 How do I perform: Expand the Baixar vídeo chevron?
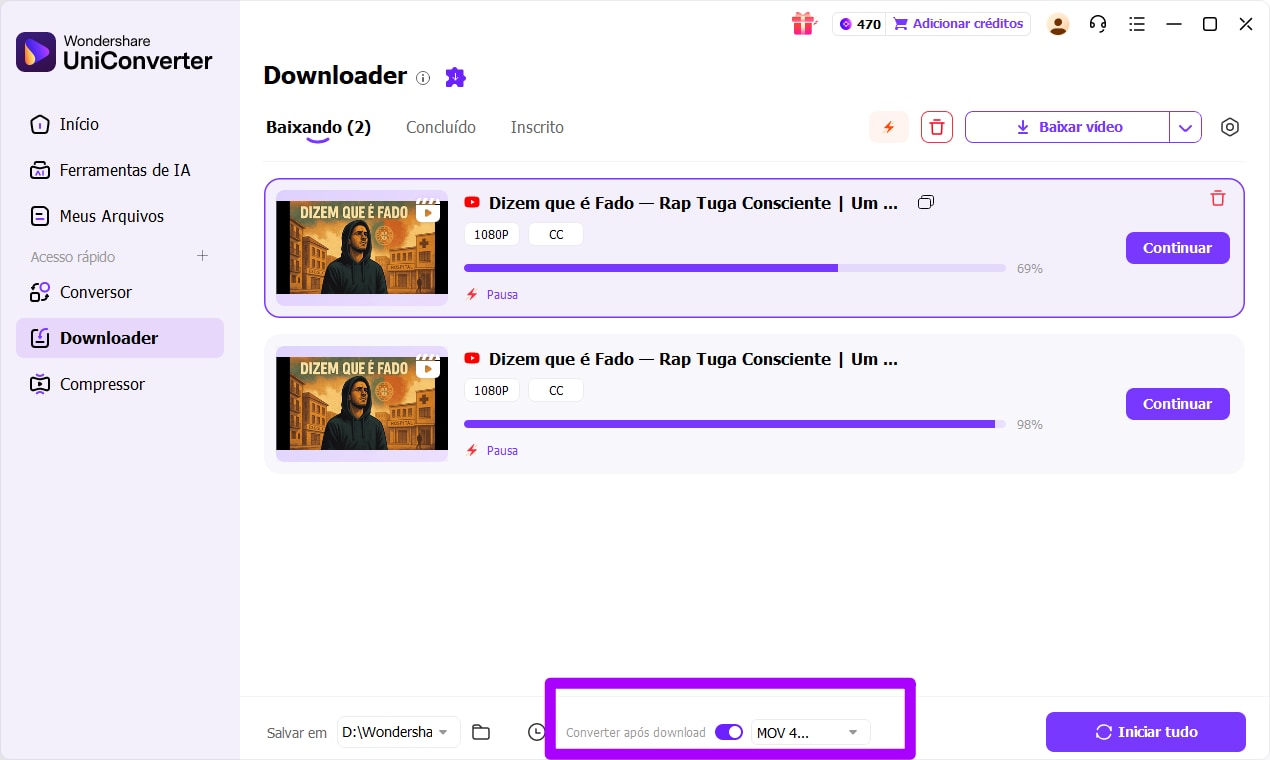1186,127
